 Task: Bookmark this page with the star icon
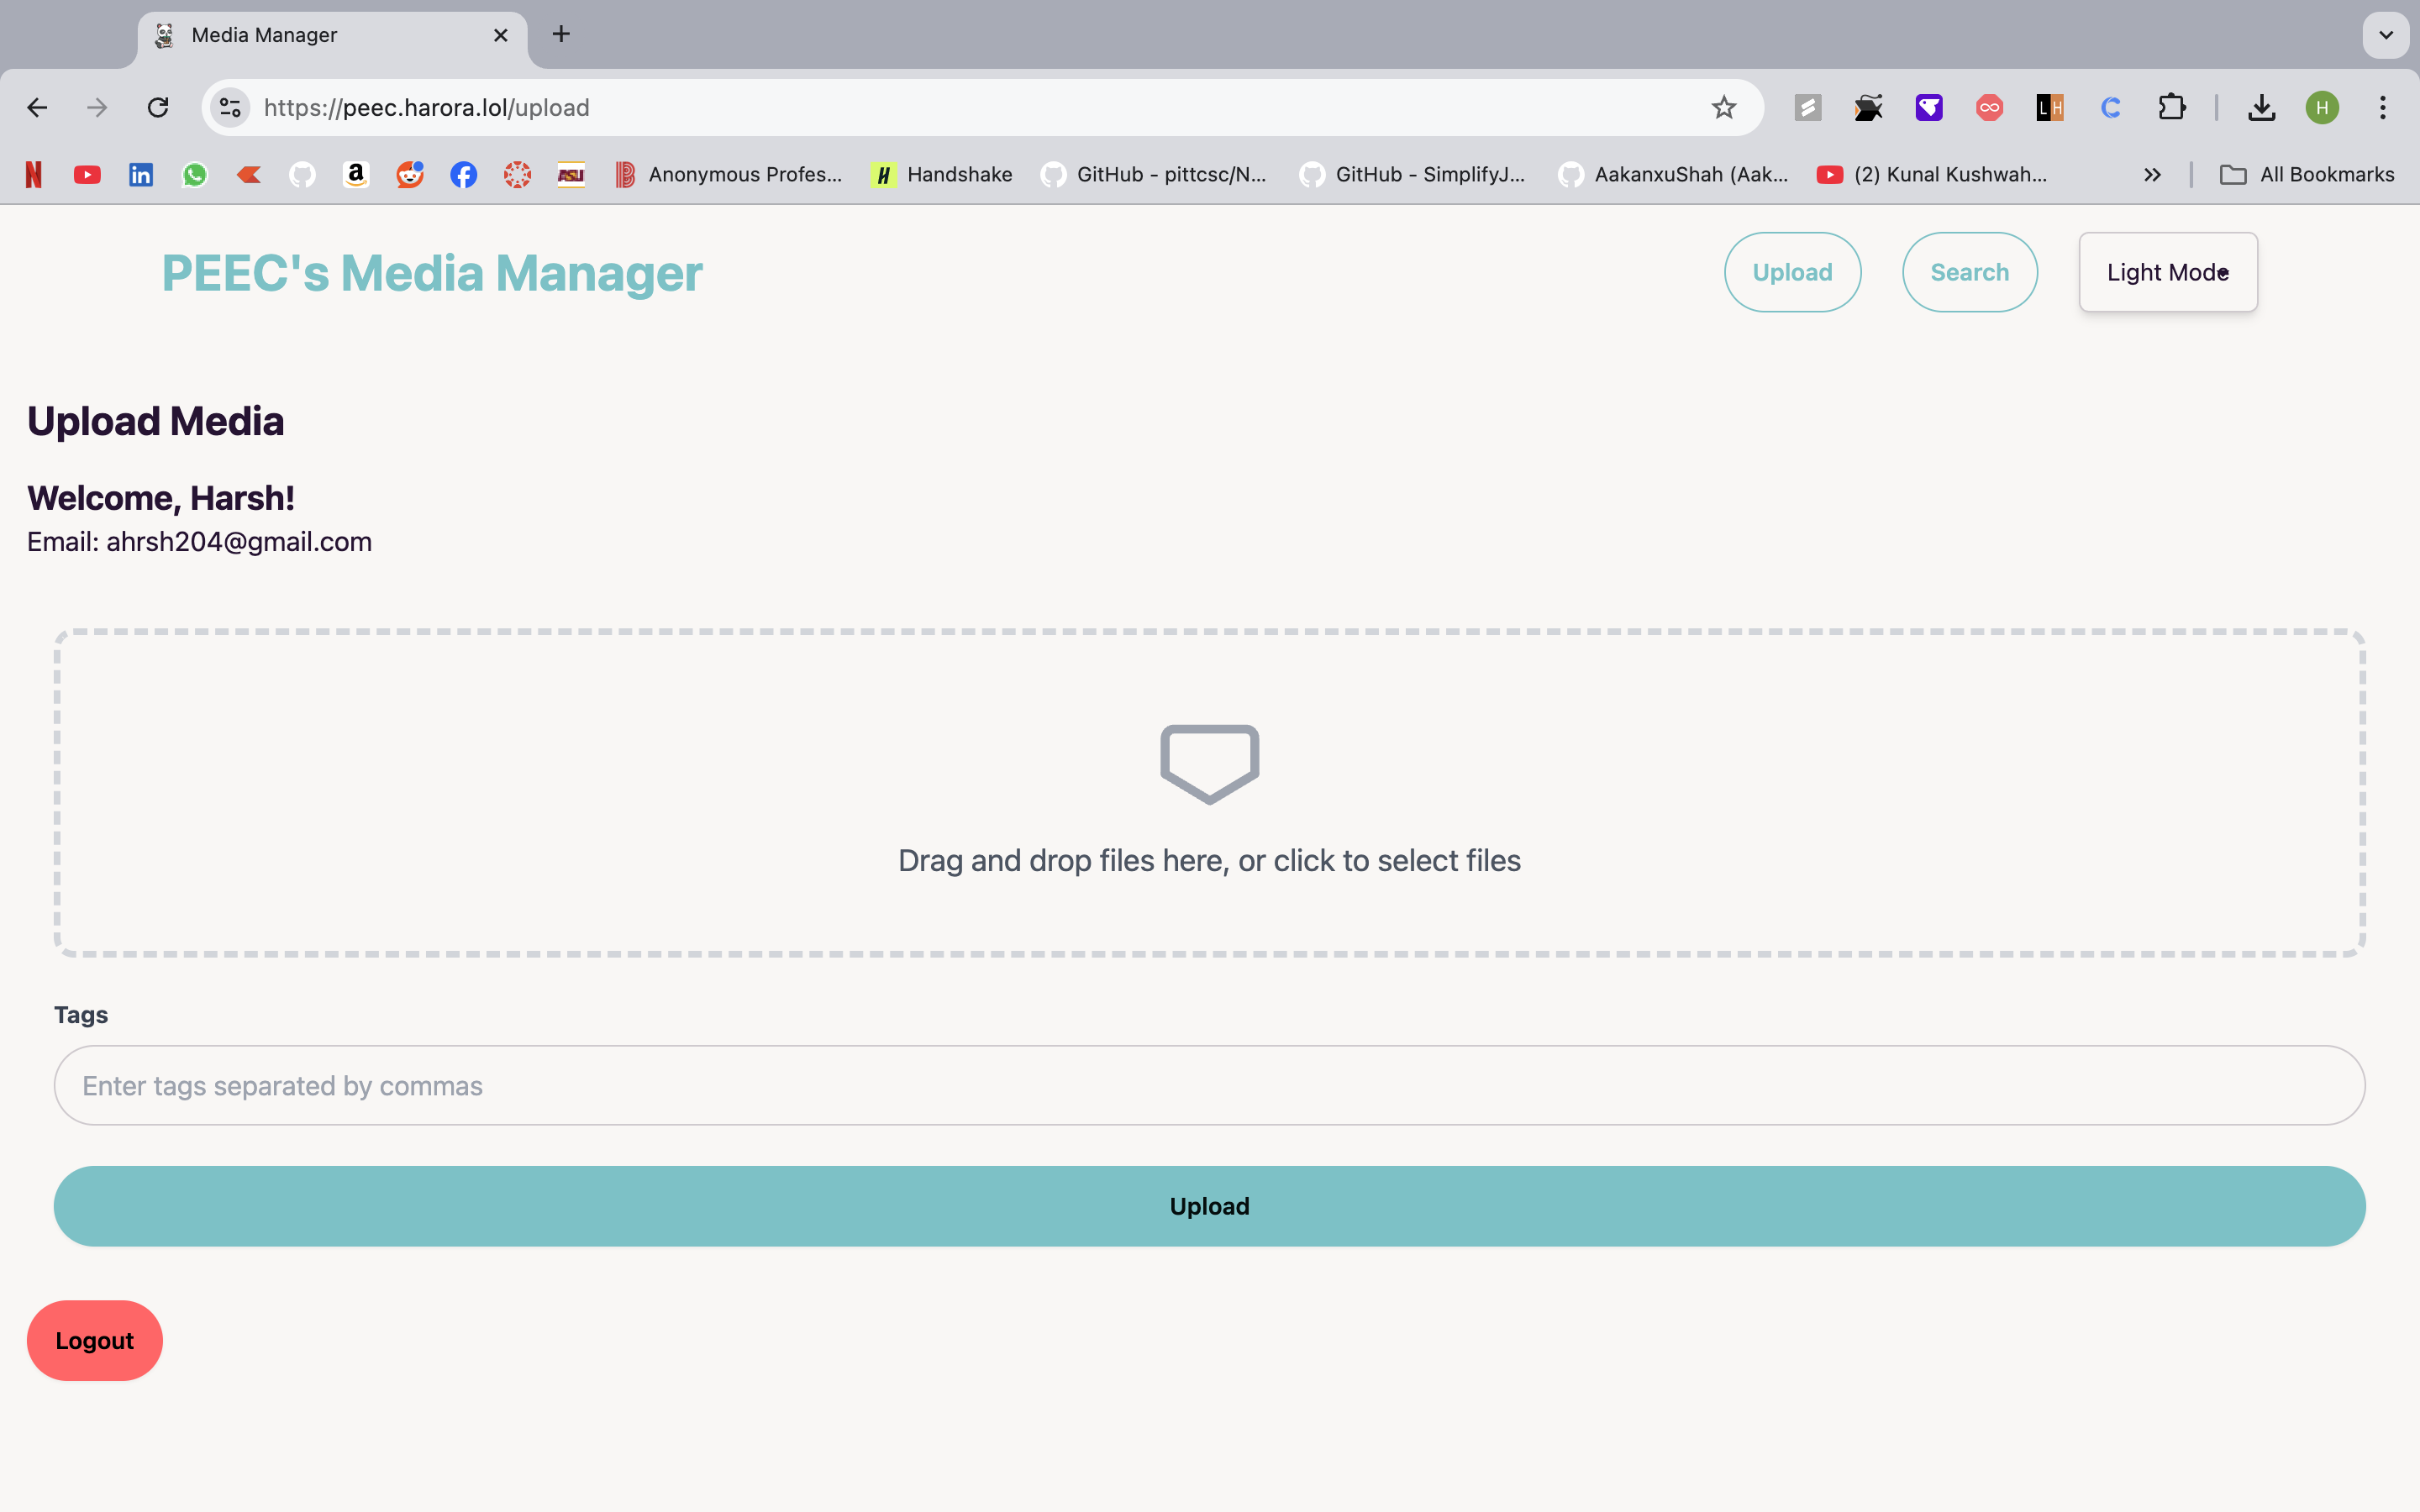[1723, 107]
